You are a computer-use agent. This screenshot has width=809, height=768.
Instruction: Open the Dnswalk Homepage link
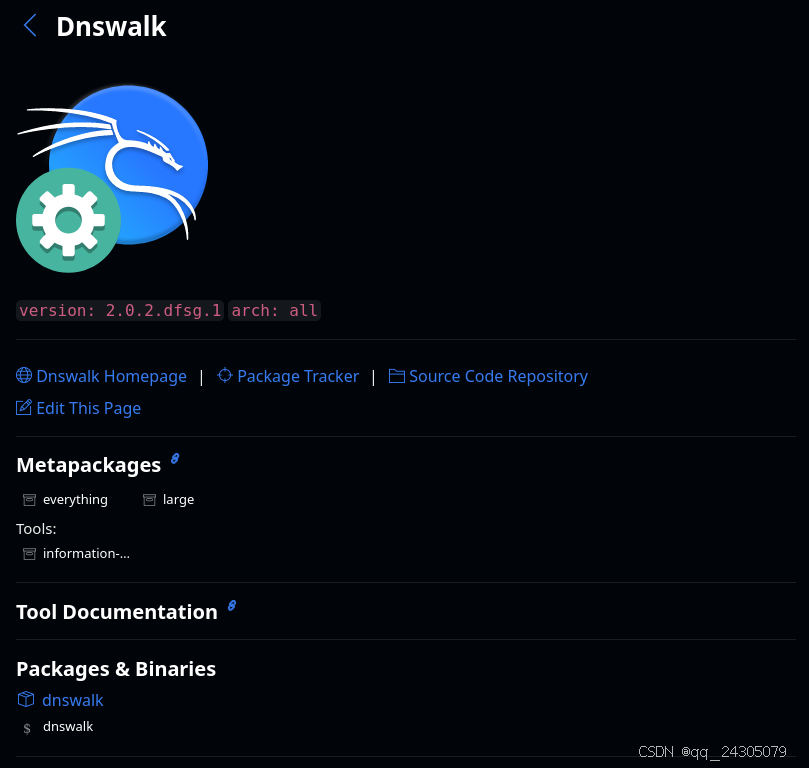[x=111, y=377]
